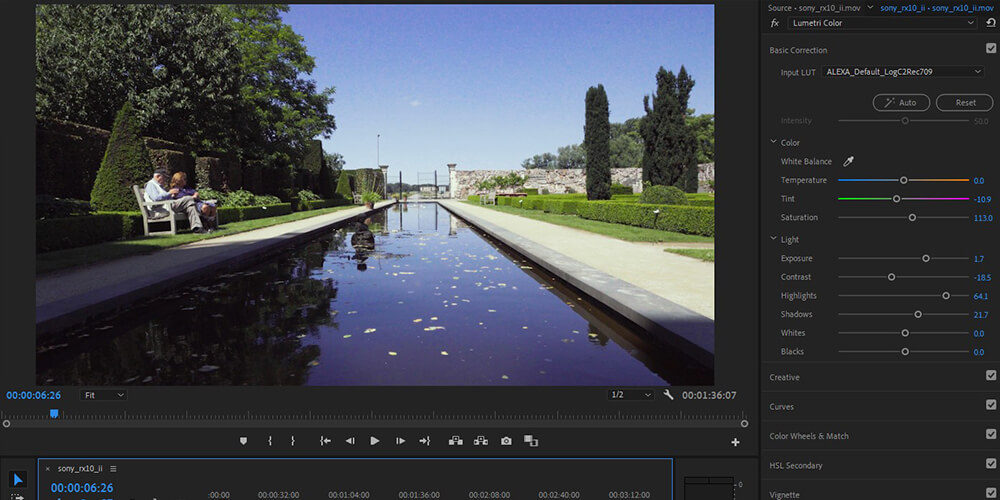Go to Out point
1000x500 pixels.
pos(425,441)
